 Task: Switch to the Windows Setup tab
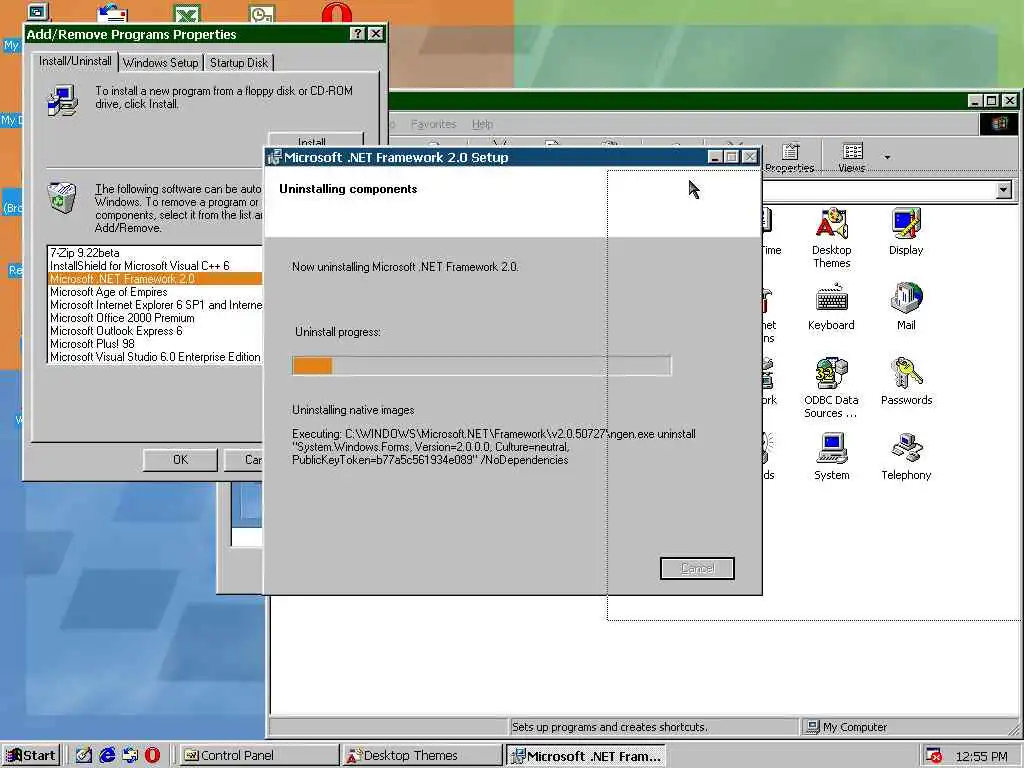pos(161,63)
